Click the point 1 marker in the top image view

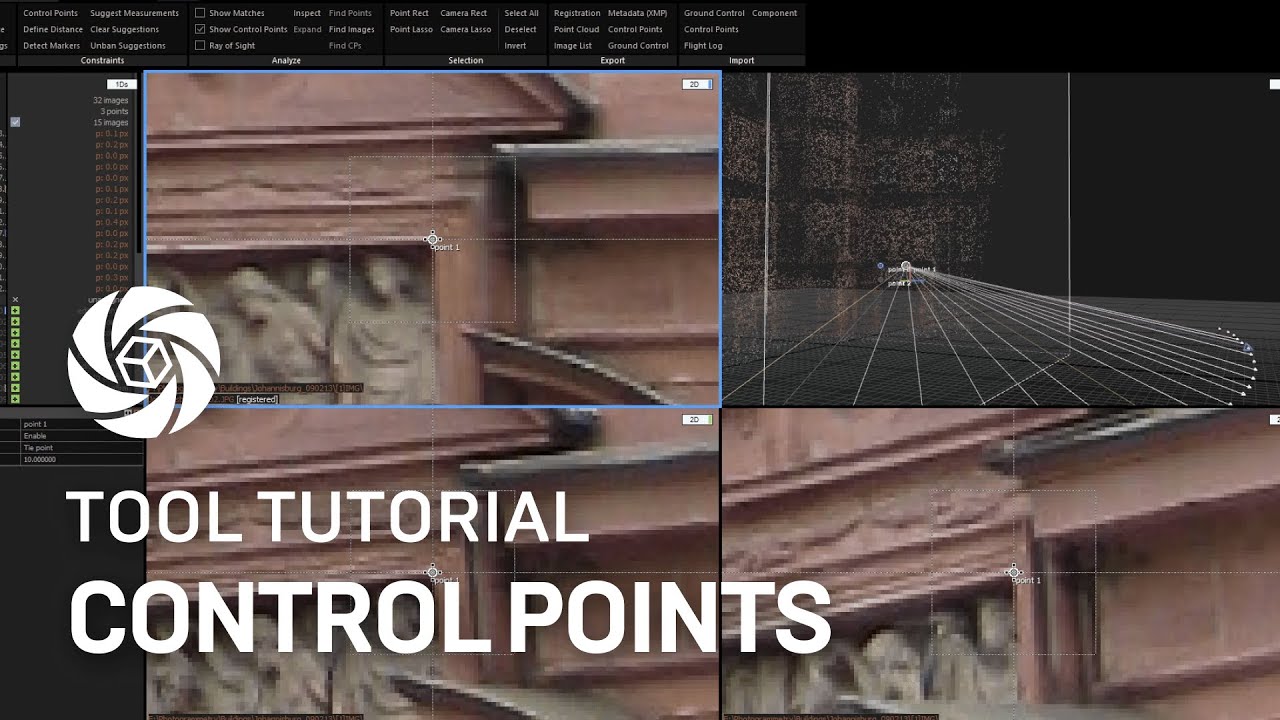[432, 238]
